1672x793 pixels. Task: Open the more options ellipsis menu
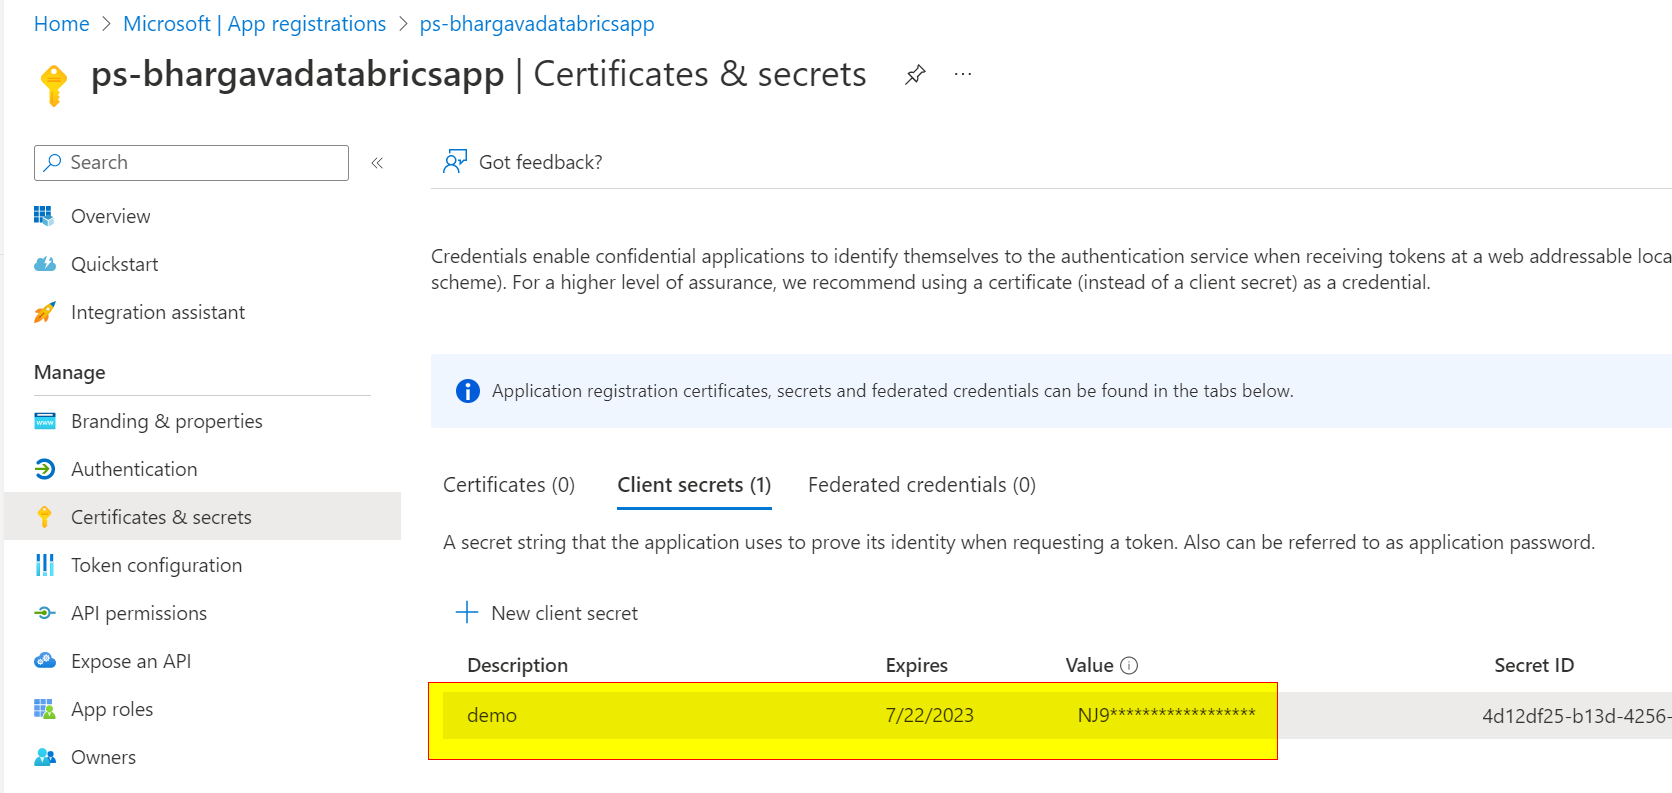[963, 75]
